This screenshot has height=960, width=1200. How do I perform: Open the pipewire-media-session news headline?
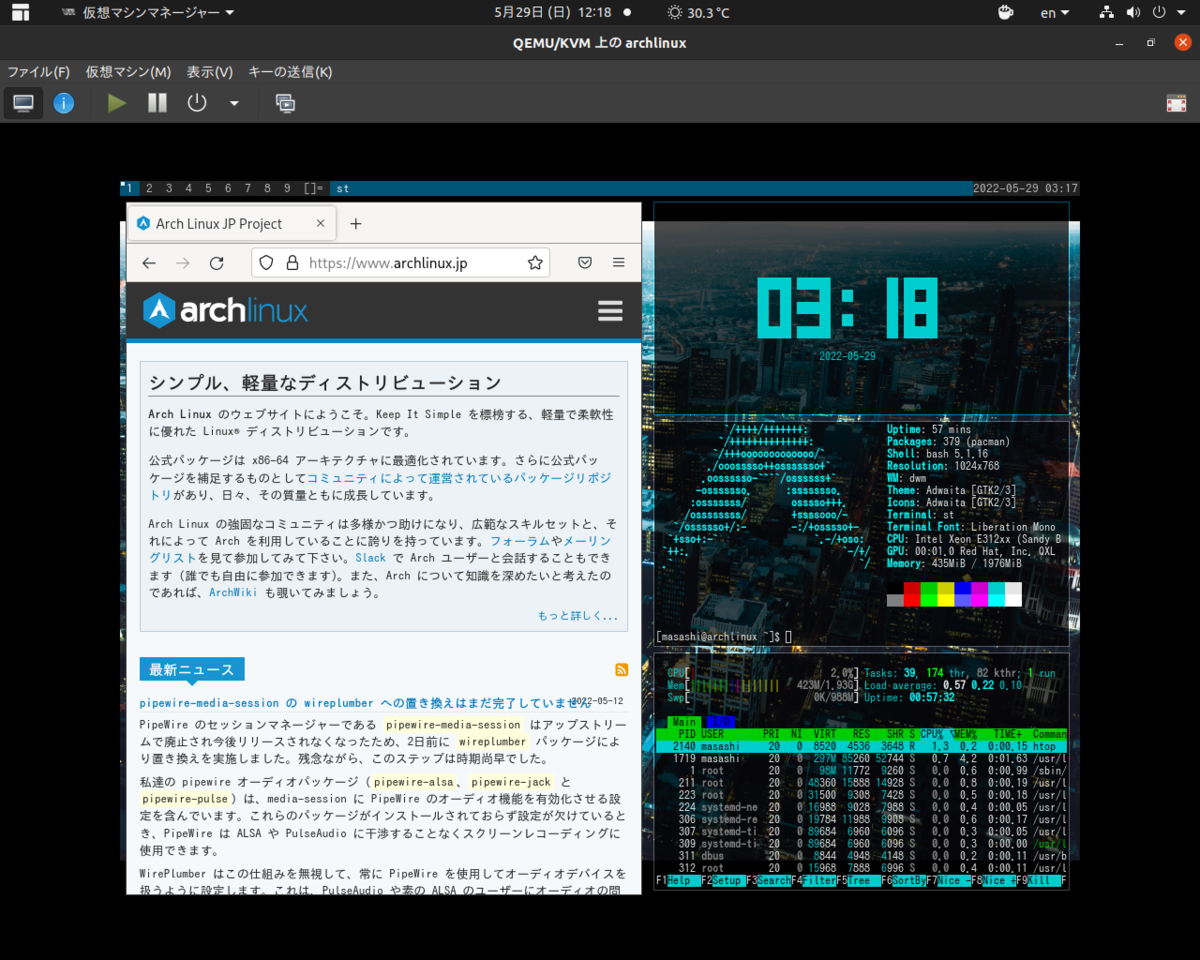pos(365,703)
